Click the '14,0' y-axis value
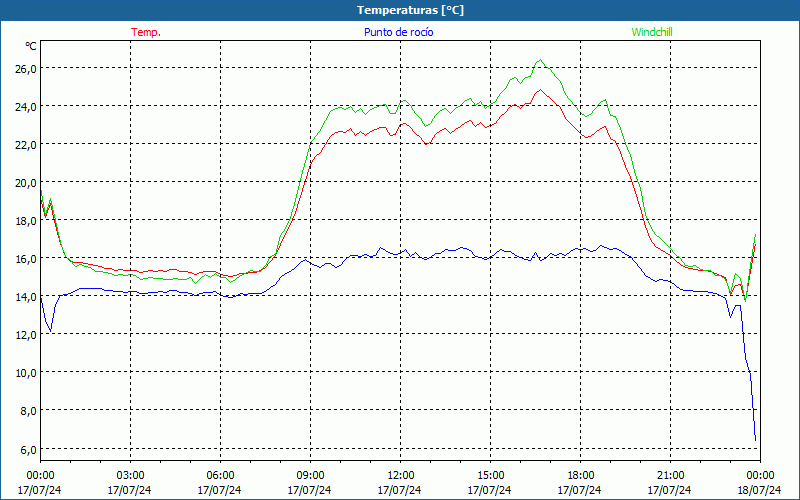Viewport: 800px width, 500px height. [x=26, y=296]
